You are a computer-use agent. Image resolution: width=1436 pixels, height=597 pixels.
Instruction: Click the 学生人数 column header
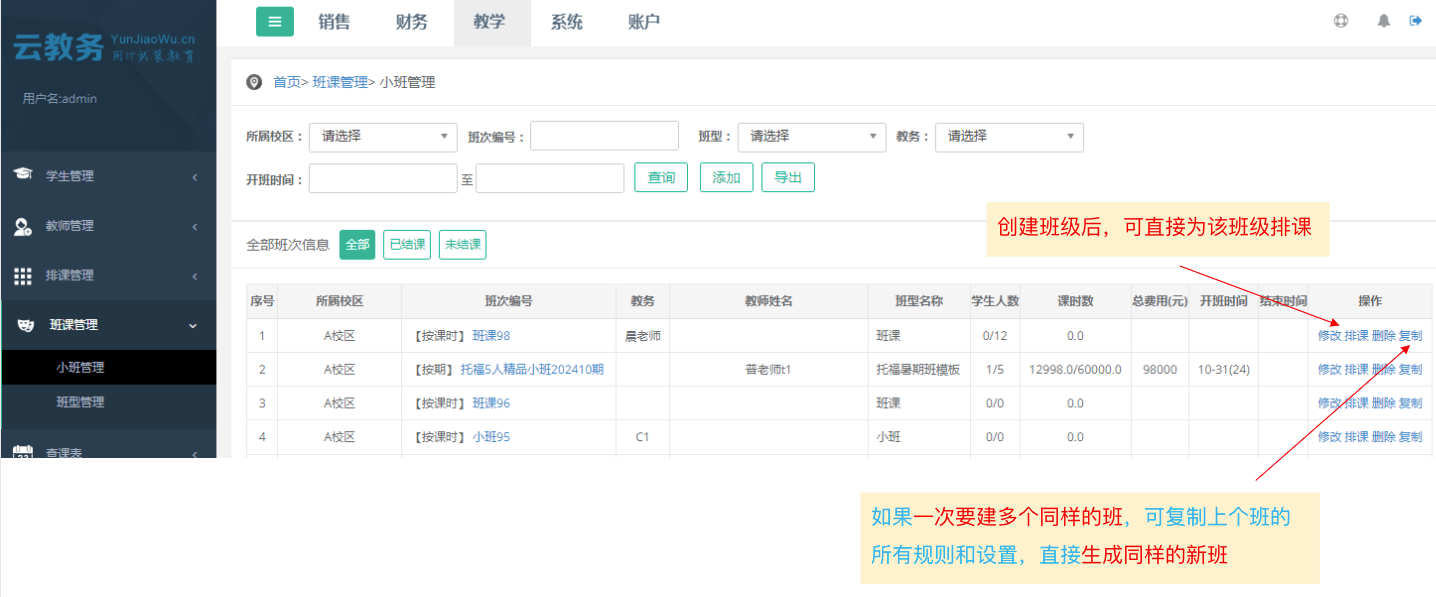995,301
